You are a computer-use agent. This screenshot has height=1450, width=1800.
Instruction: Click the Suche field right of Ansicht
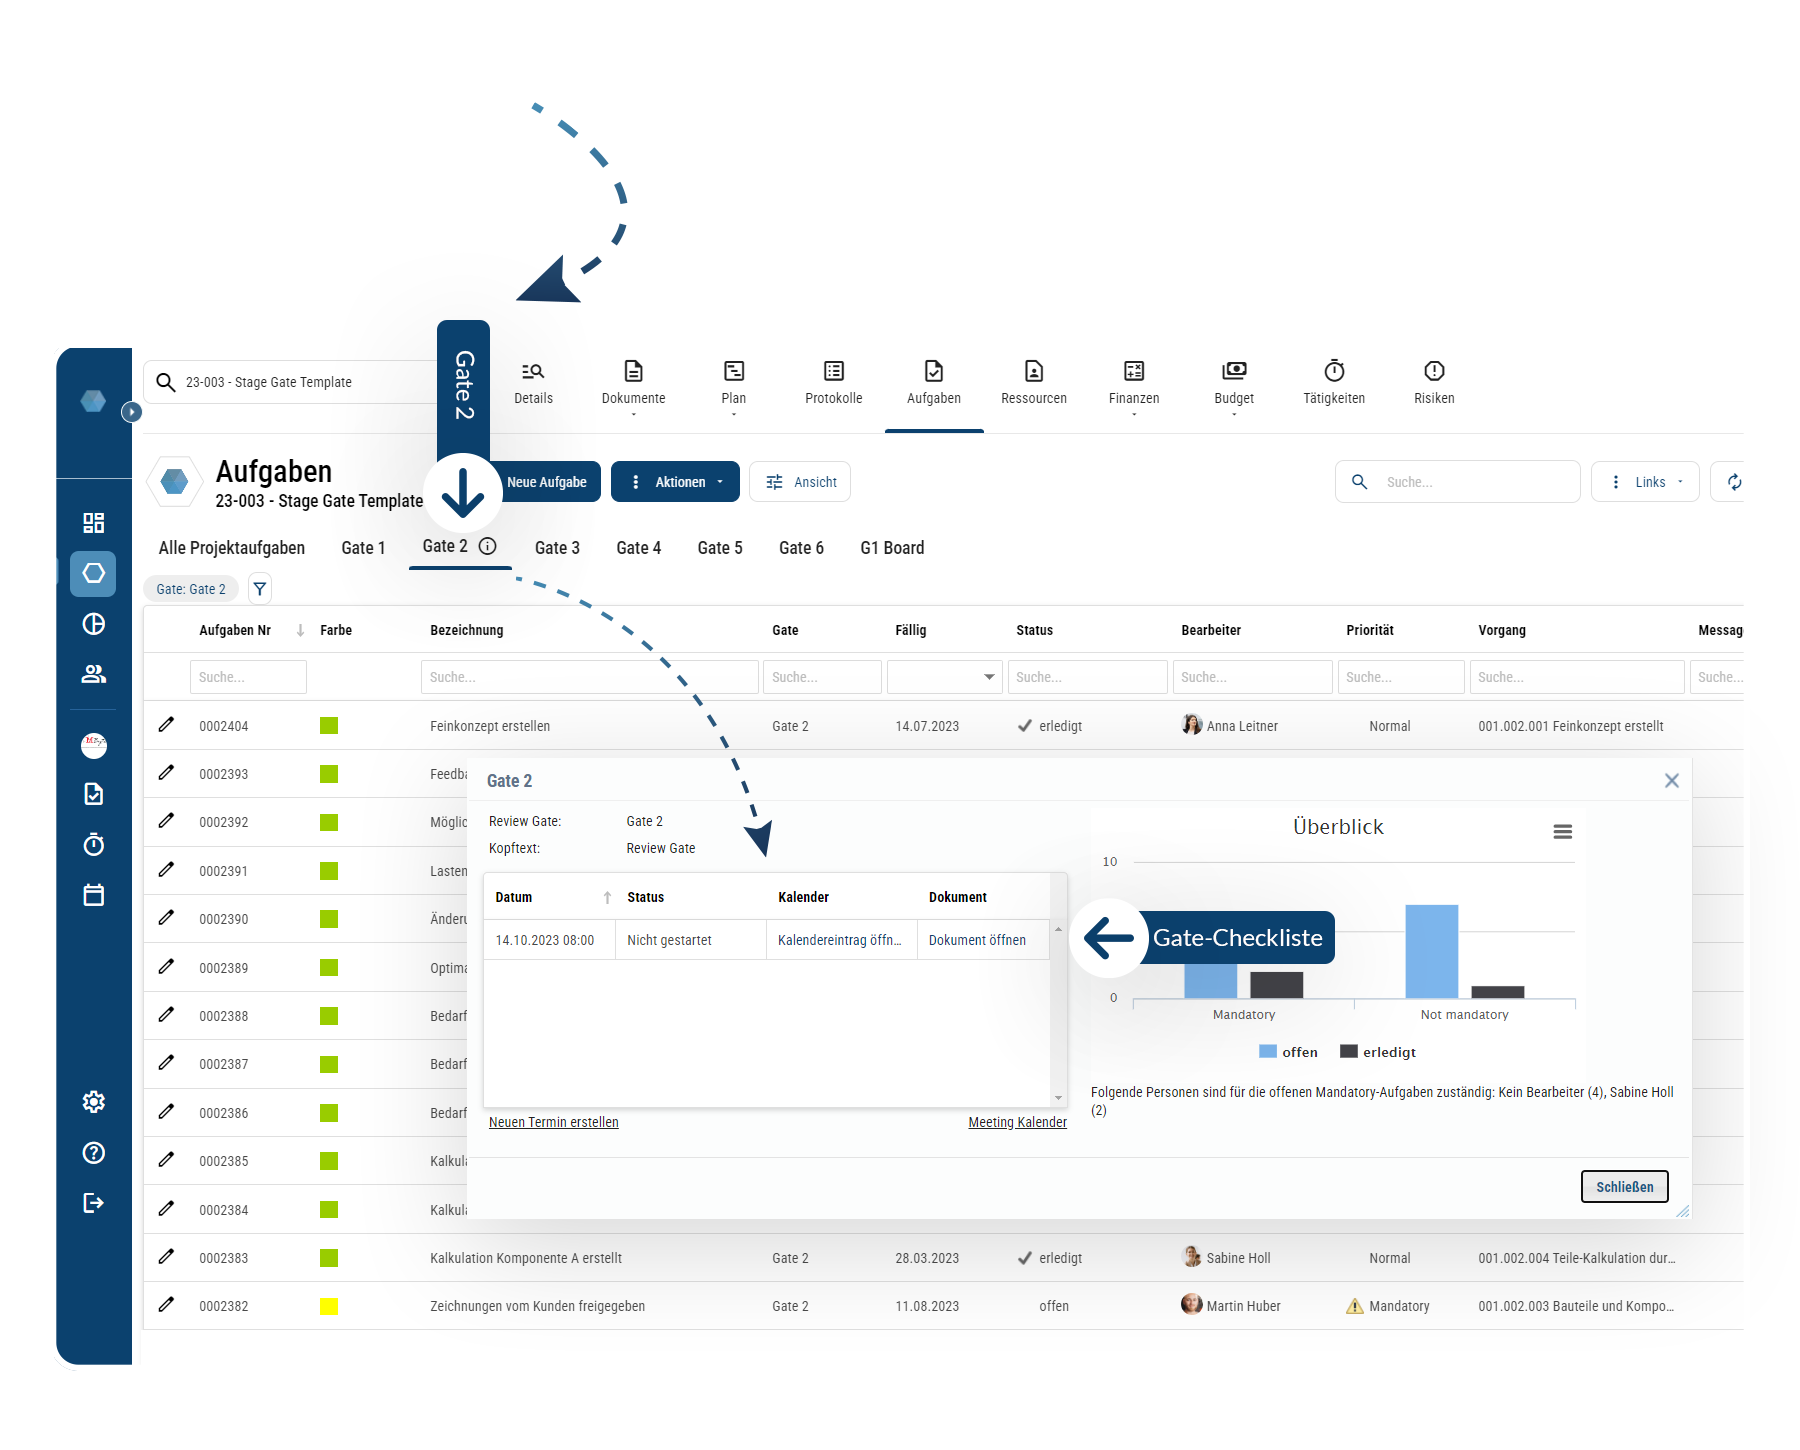(1457, 482)
